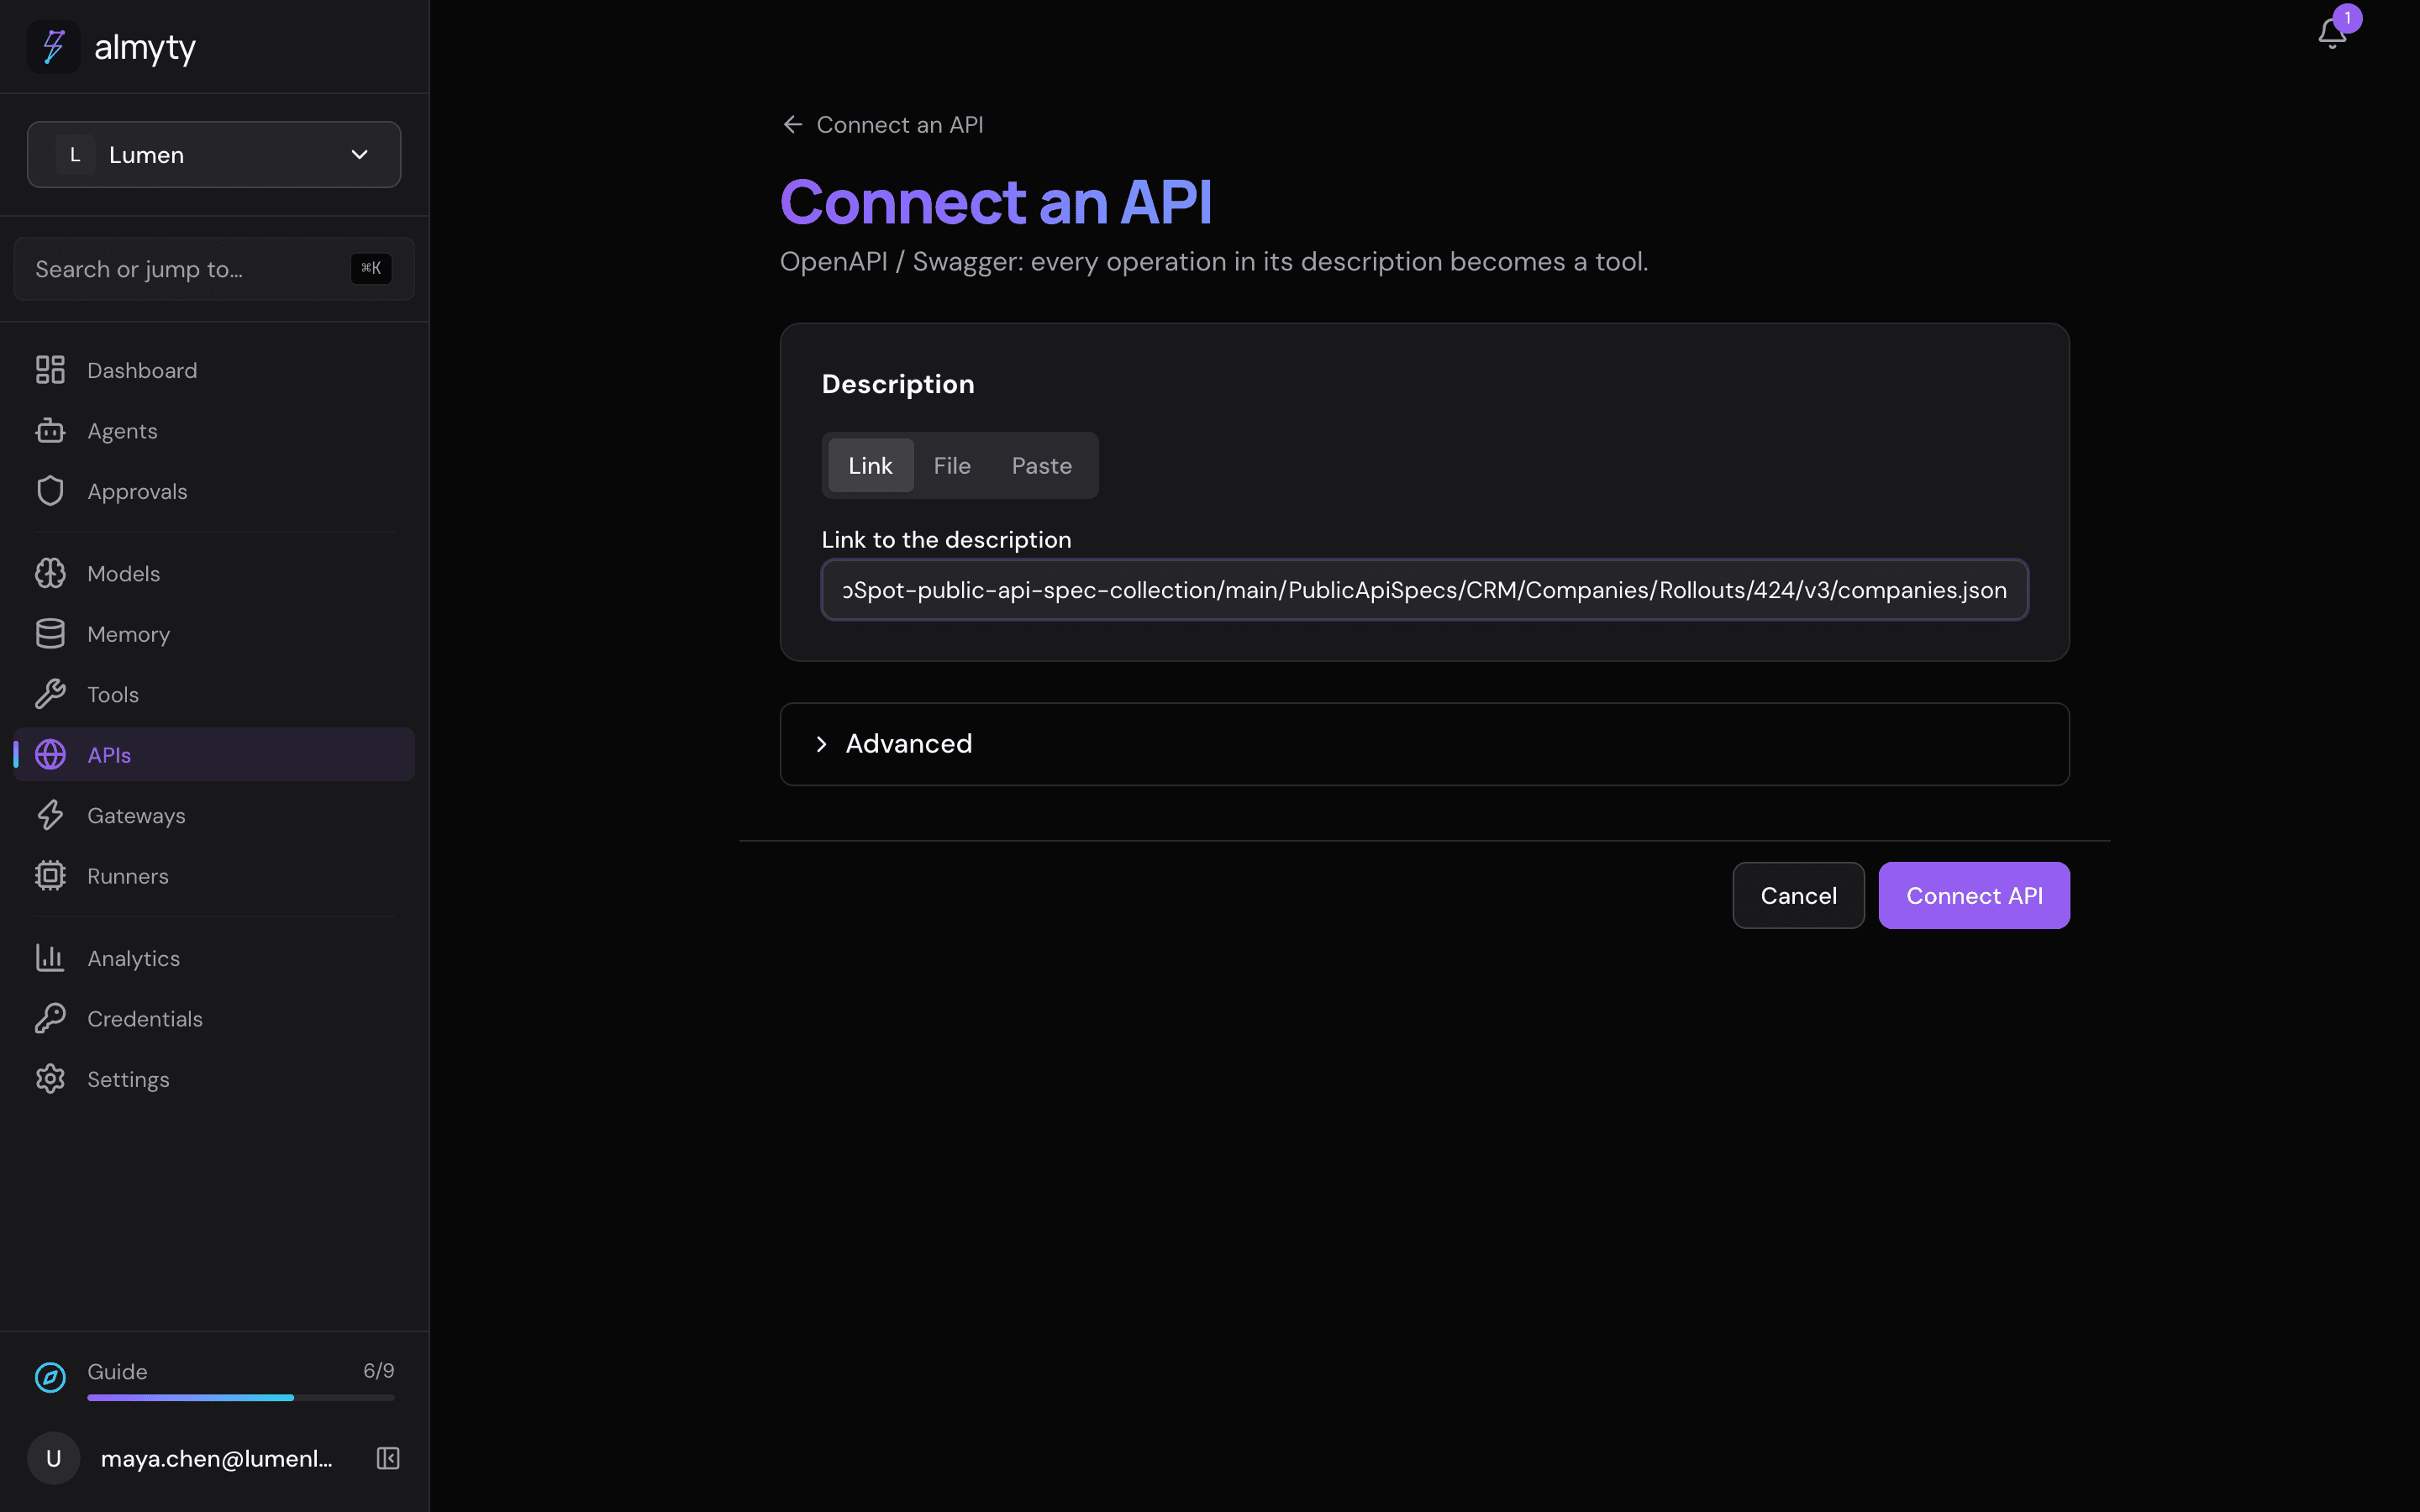Click the Connect an API breadcrumb link
Screen dimensions: 2420x1512
900,125
